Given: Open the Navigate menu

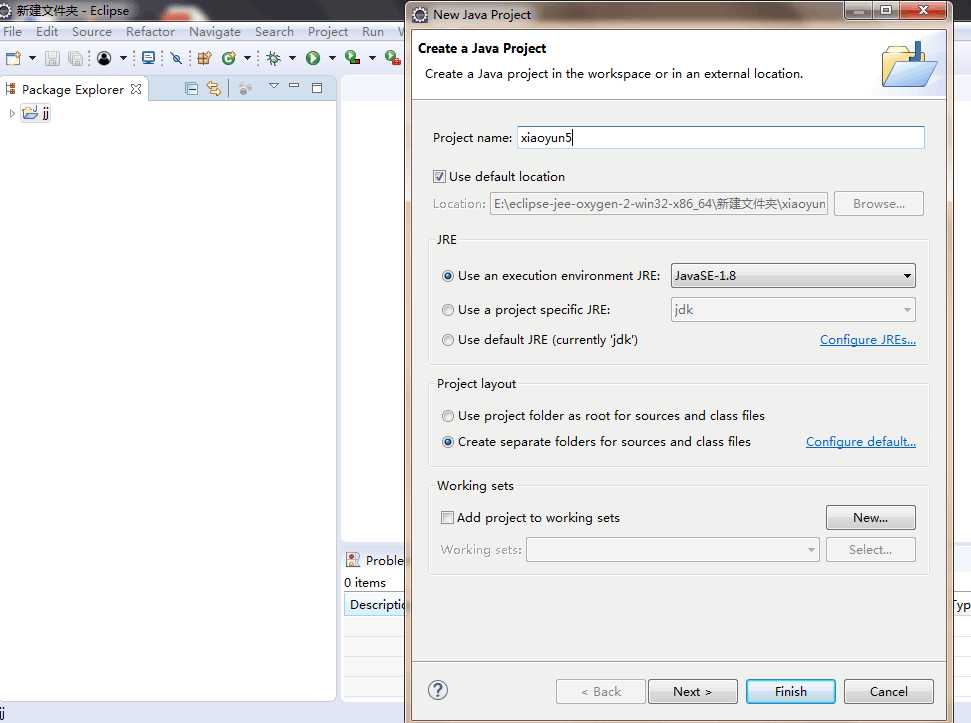Looking at the screenshot, I should (215, 32).
